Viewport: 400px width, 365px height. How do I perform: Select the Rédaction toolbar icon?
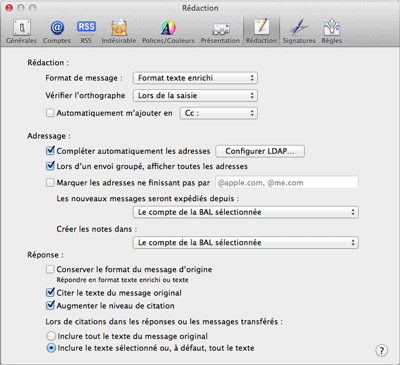coord(261,32)
